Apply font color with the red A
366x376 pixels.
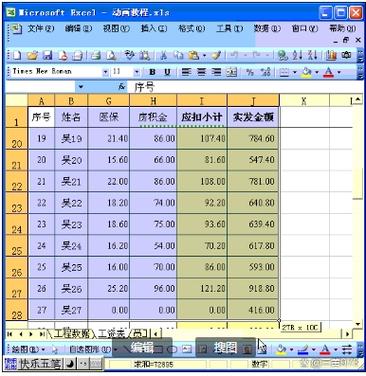328,72
